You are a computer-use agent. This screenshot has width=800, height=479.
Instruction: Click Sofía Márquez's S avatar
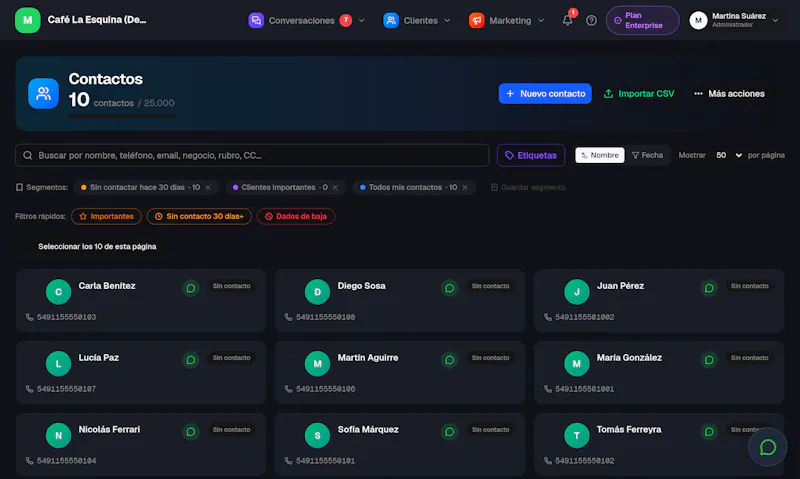[317, 436]
